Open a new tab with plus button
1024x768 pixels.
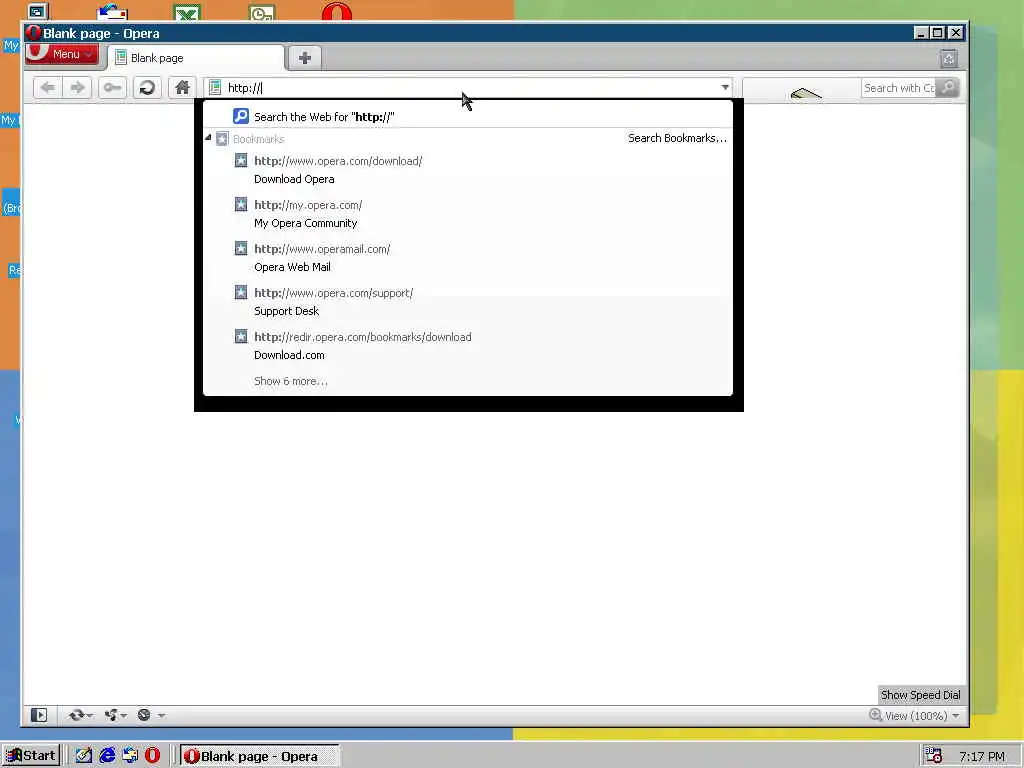[x=304, y=57]
